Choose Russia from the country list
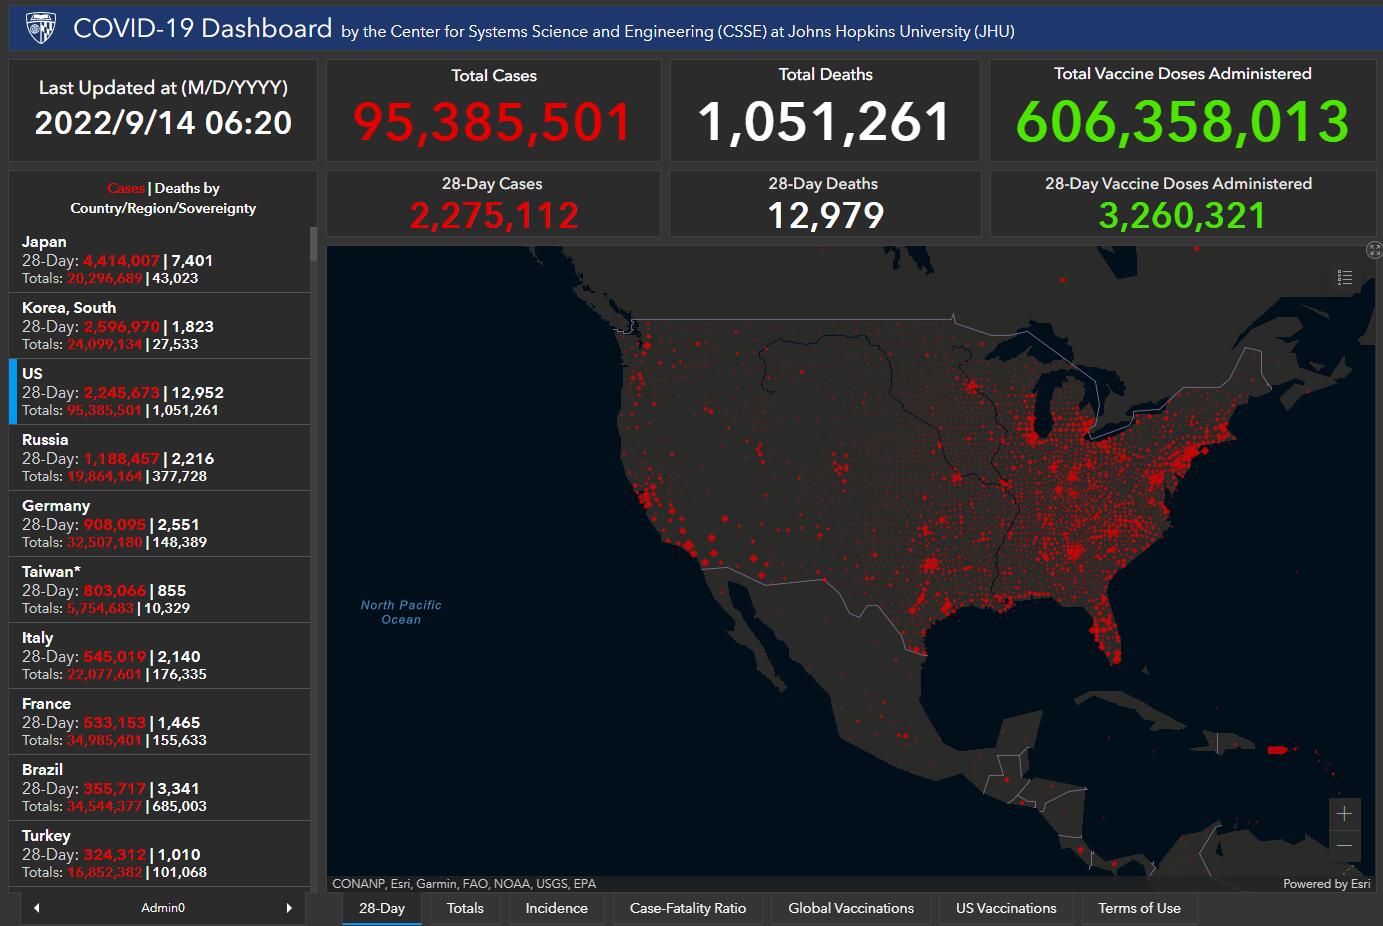 pyautogui.click(x=160, y=458)
